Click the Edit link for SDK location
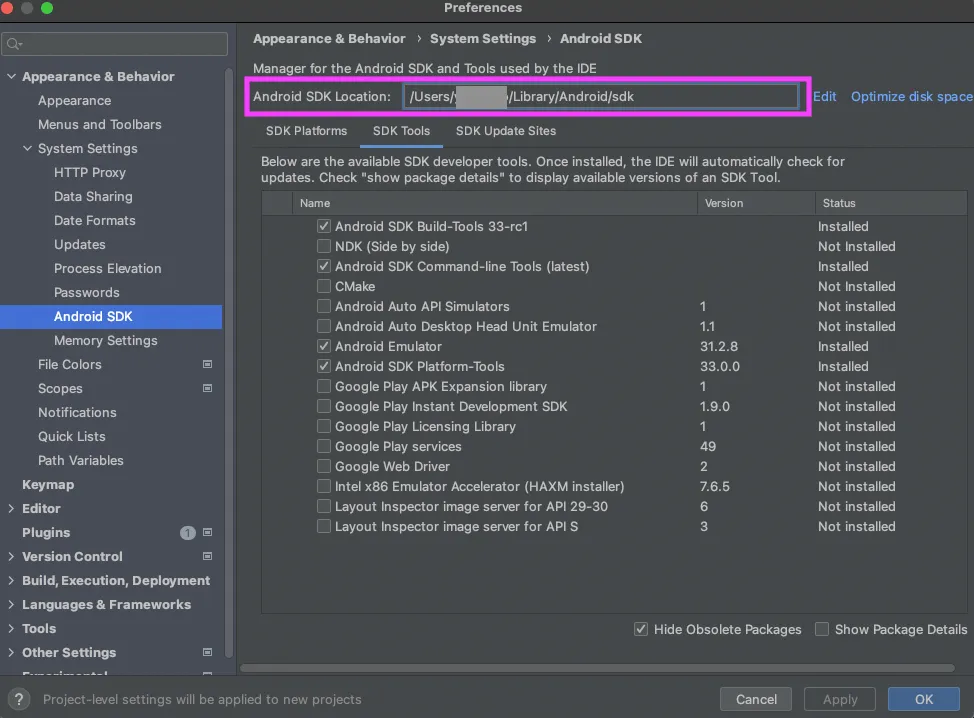 [824, 96]
